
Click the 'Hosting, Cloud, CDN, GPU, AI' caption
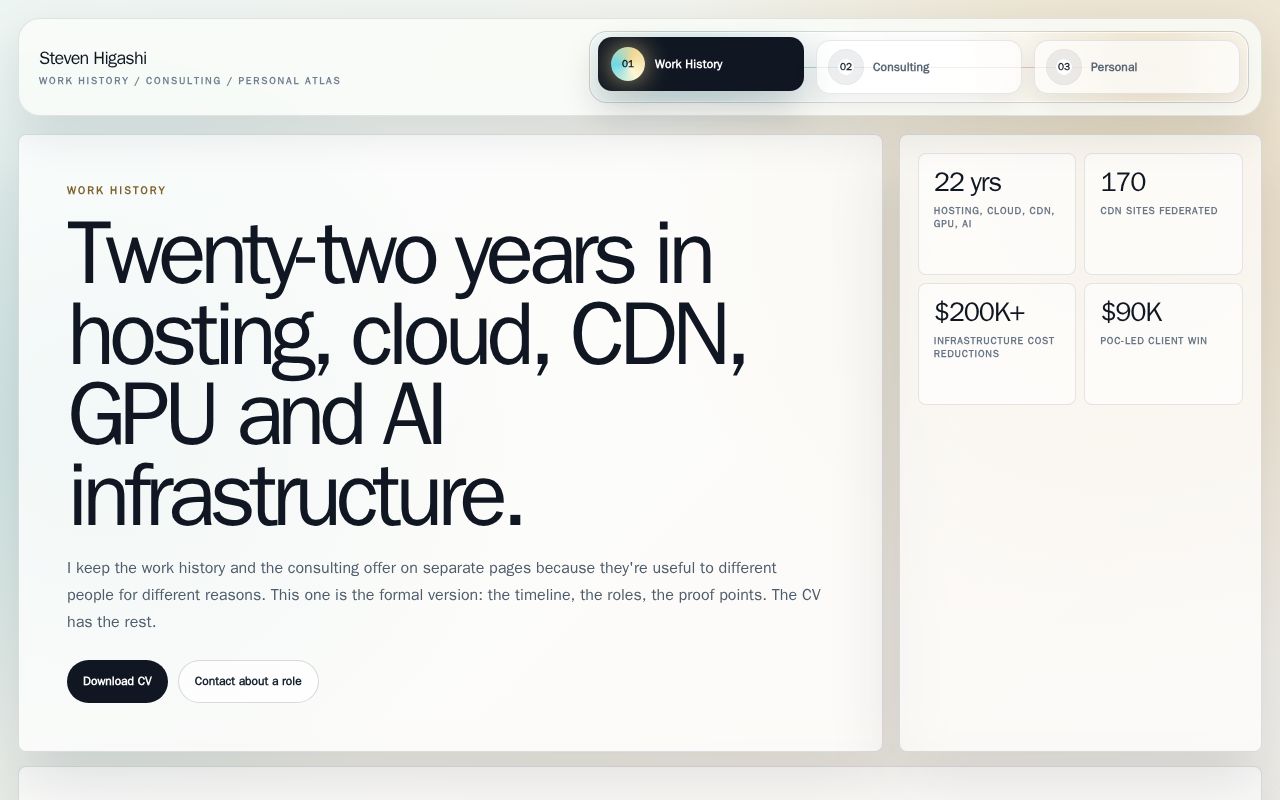tap(994, 217)
